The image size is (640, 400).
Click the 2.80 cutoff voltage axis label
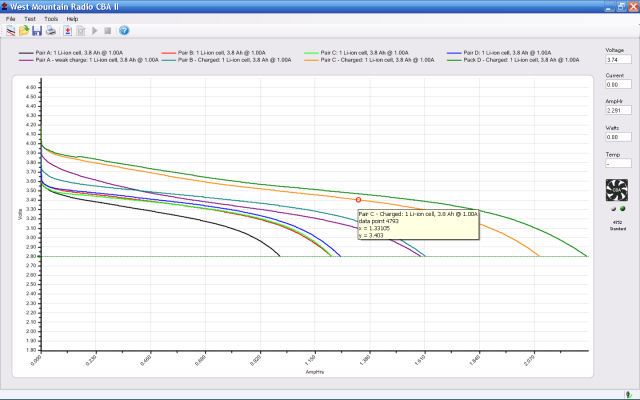point(31,256)
